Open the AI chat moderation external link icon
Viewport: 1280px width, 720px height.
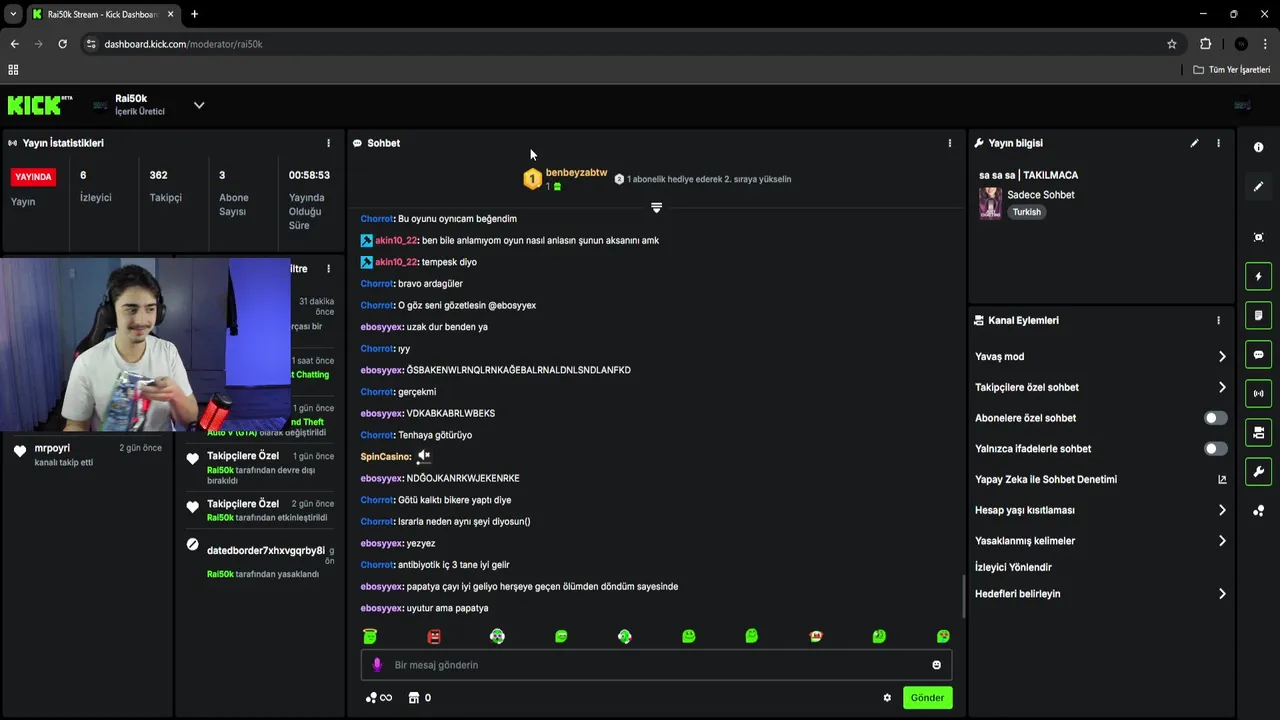click(1222, 480)
